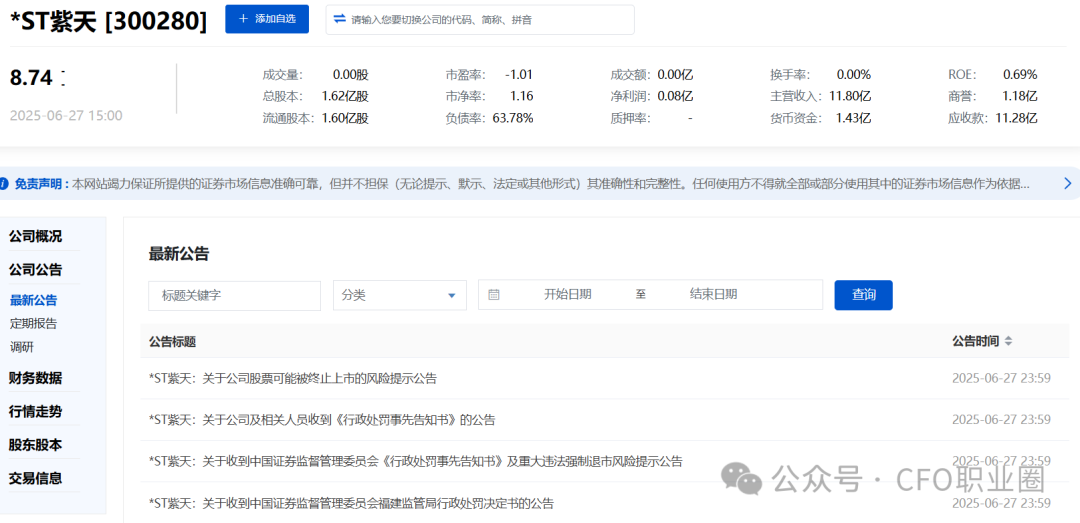Open 行情走势 in the sidebar
Screen dimensions: 1080x523
tap(36, 412)
